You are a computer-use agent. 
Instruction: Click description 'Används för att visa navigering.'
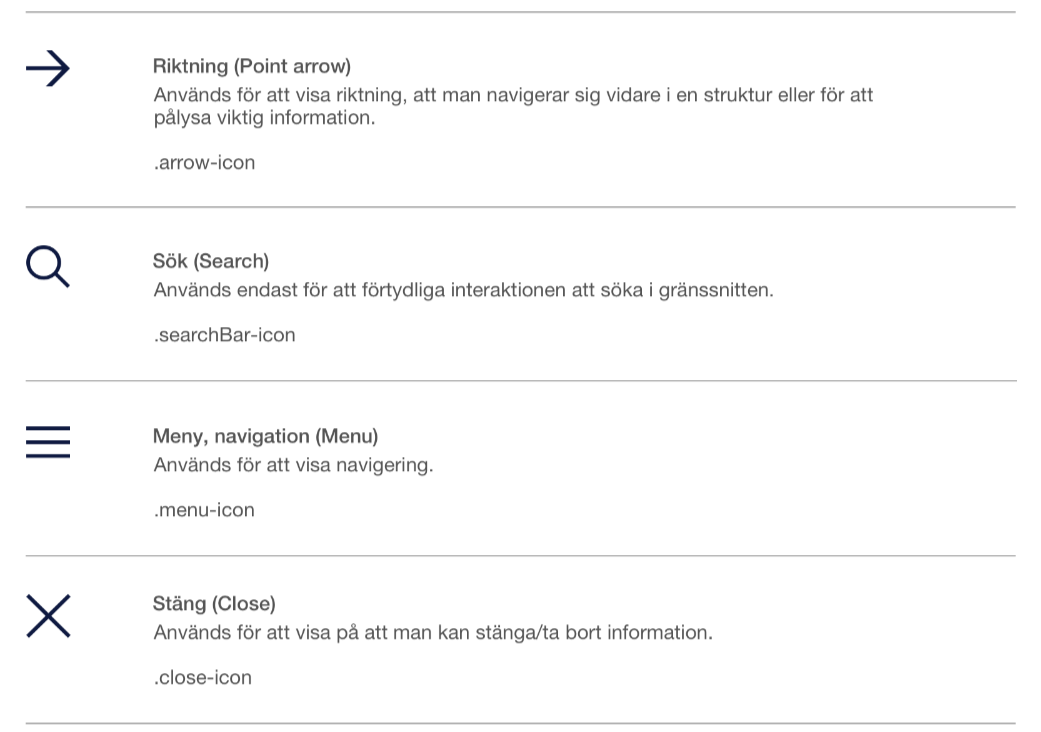pyautogui.click(x=293, y=465)
